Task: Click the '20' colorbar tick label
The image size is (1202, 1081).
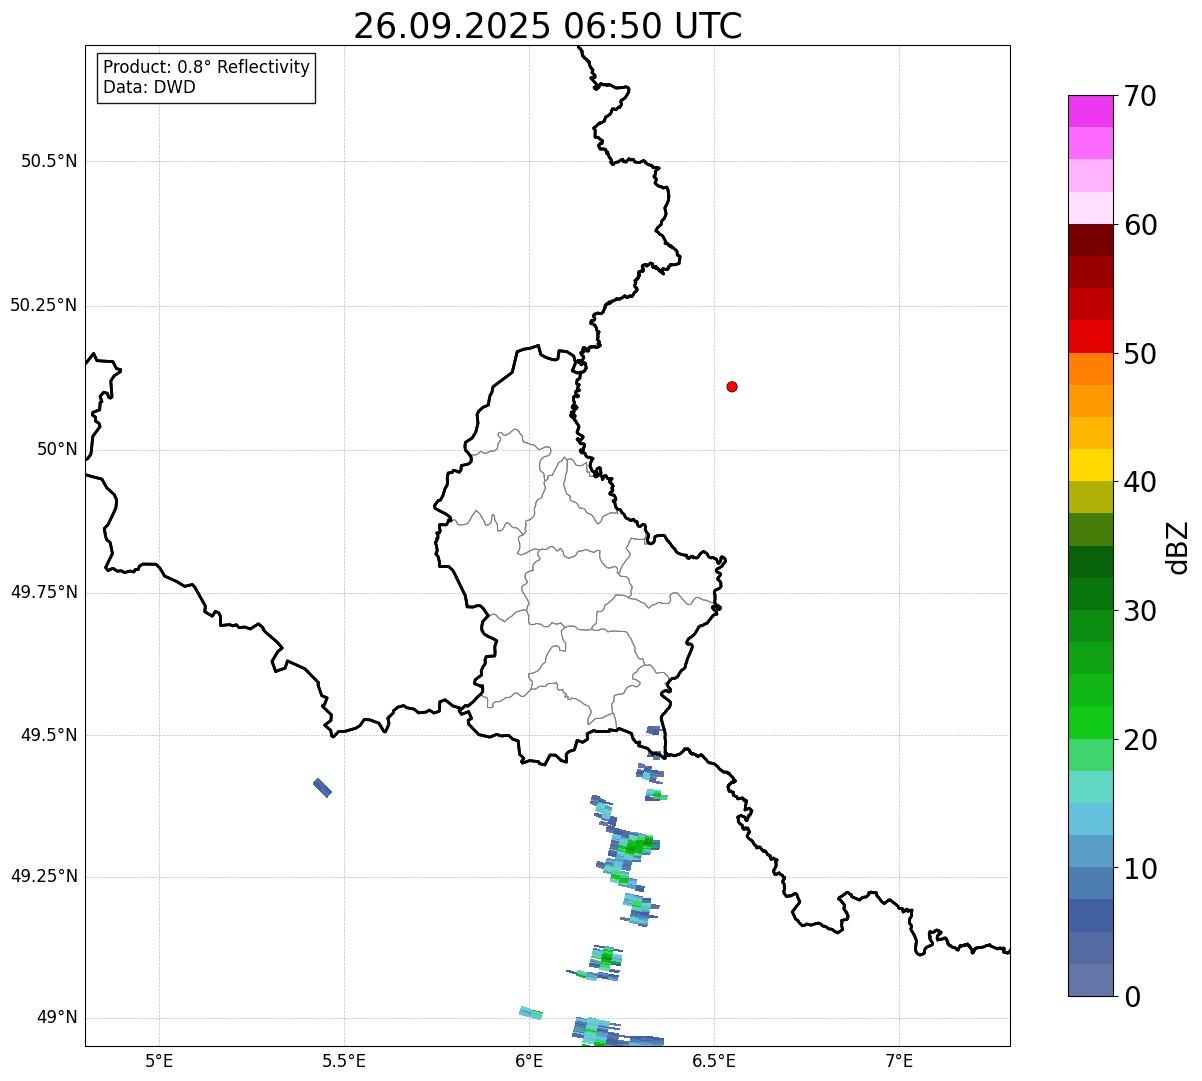Action: (1140, 740)
